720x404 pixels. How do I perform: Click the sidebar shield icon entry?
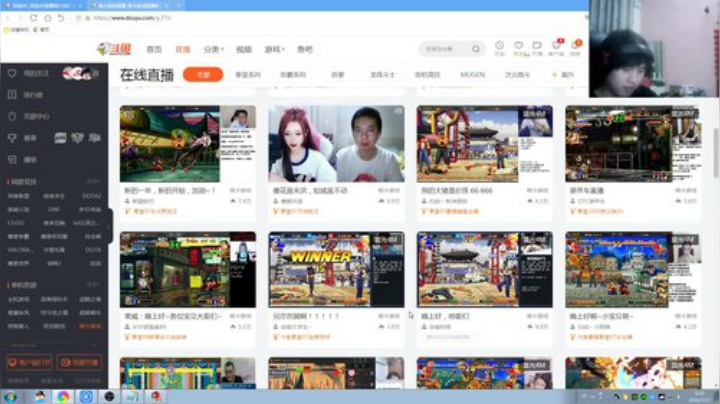pos(12,117)
